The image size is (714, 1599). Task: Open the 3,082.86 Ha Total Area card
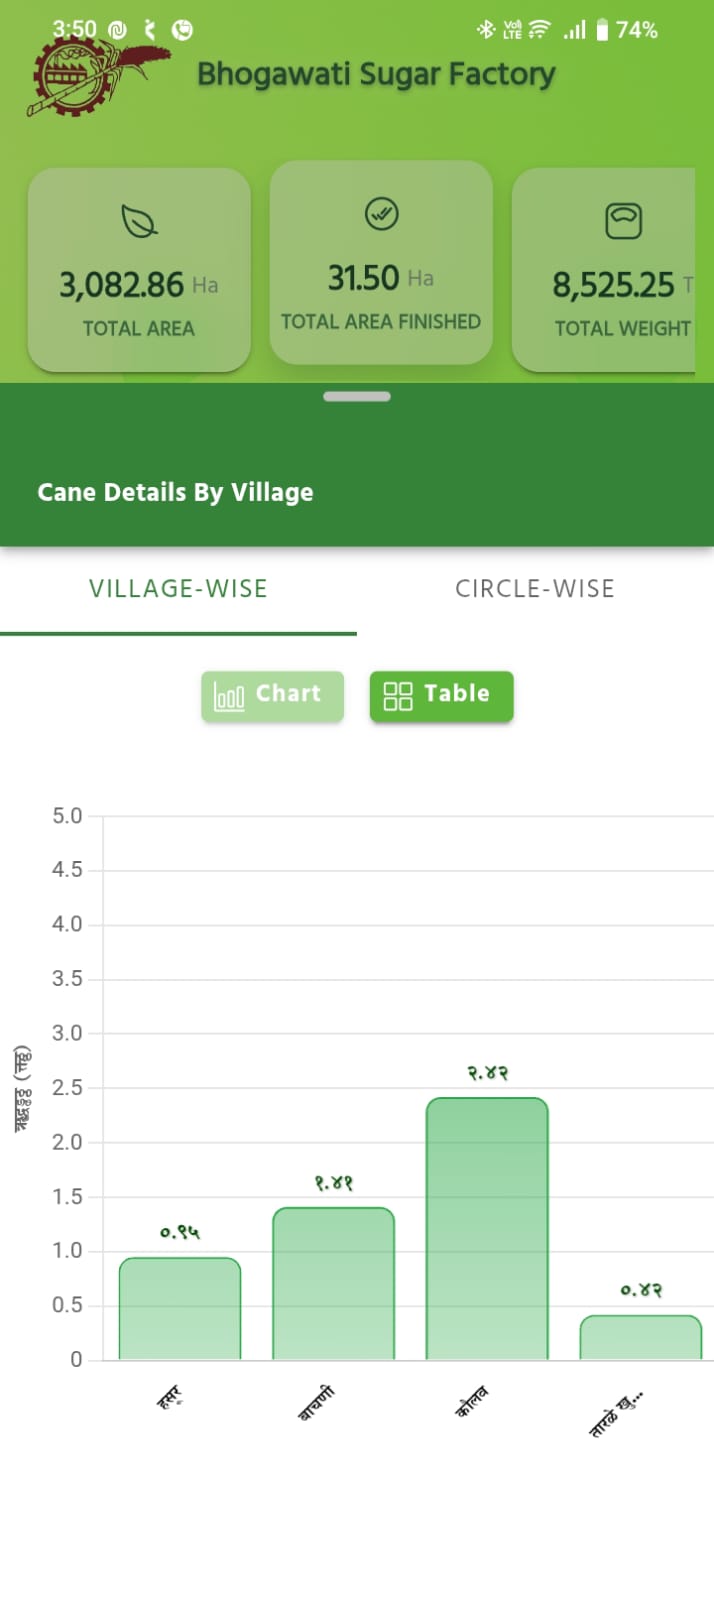[x=139, y=270]
